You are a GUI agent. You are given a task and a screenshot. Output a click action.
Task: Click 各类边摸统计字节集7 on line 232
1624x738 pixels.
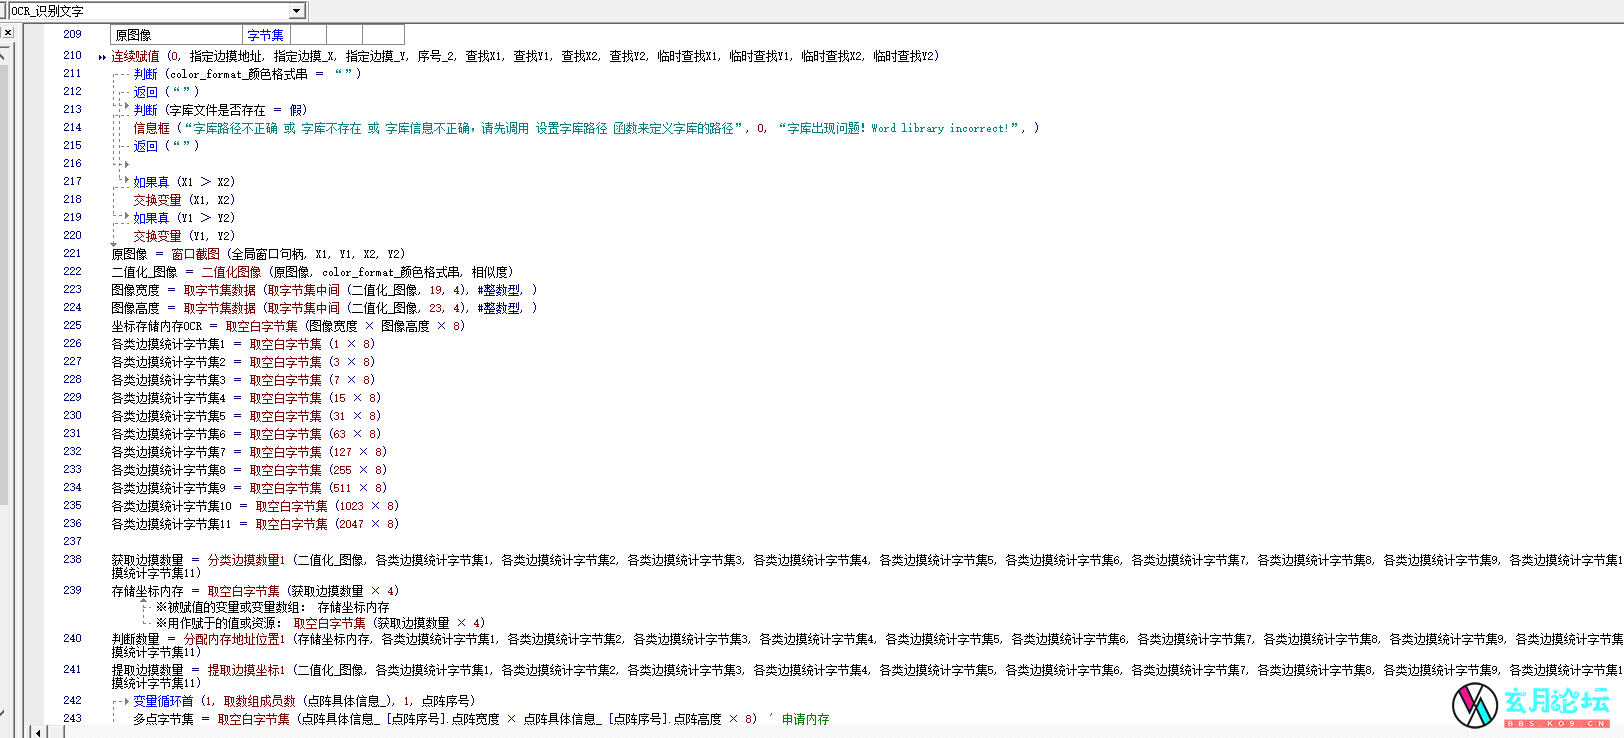click(x=169, y=452)
